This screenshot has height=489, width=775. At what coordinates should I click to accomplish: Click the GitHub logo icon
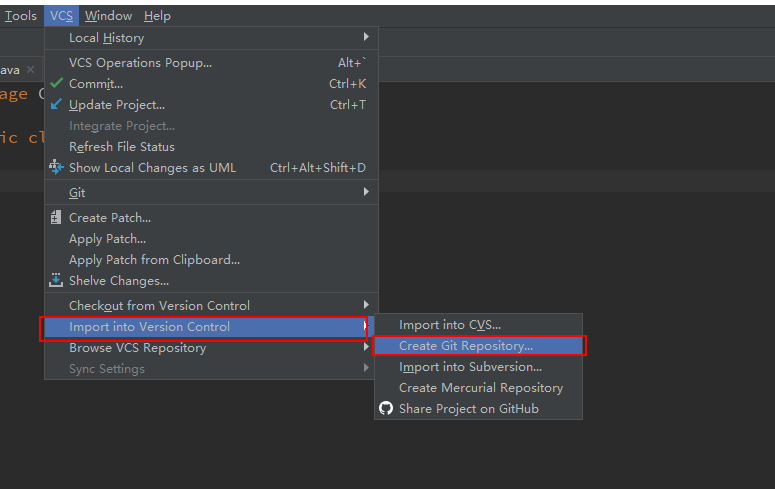click(x=386, y=408)
